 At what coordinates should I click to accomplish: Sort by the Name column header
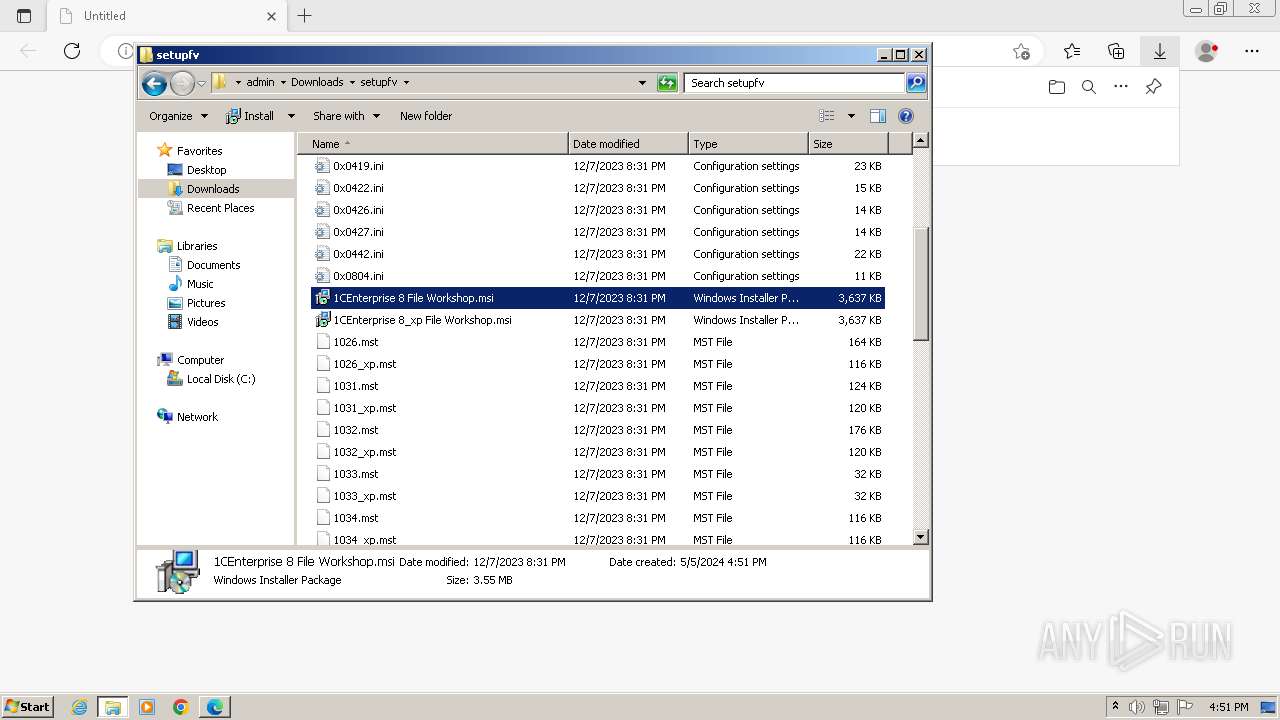(x=433, y=144)
